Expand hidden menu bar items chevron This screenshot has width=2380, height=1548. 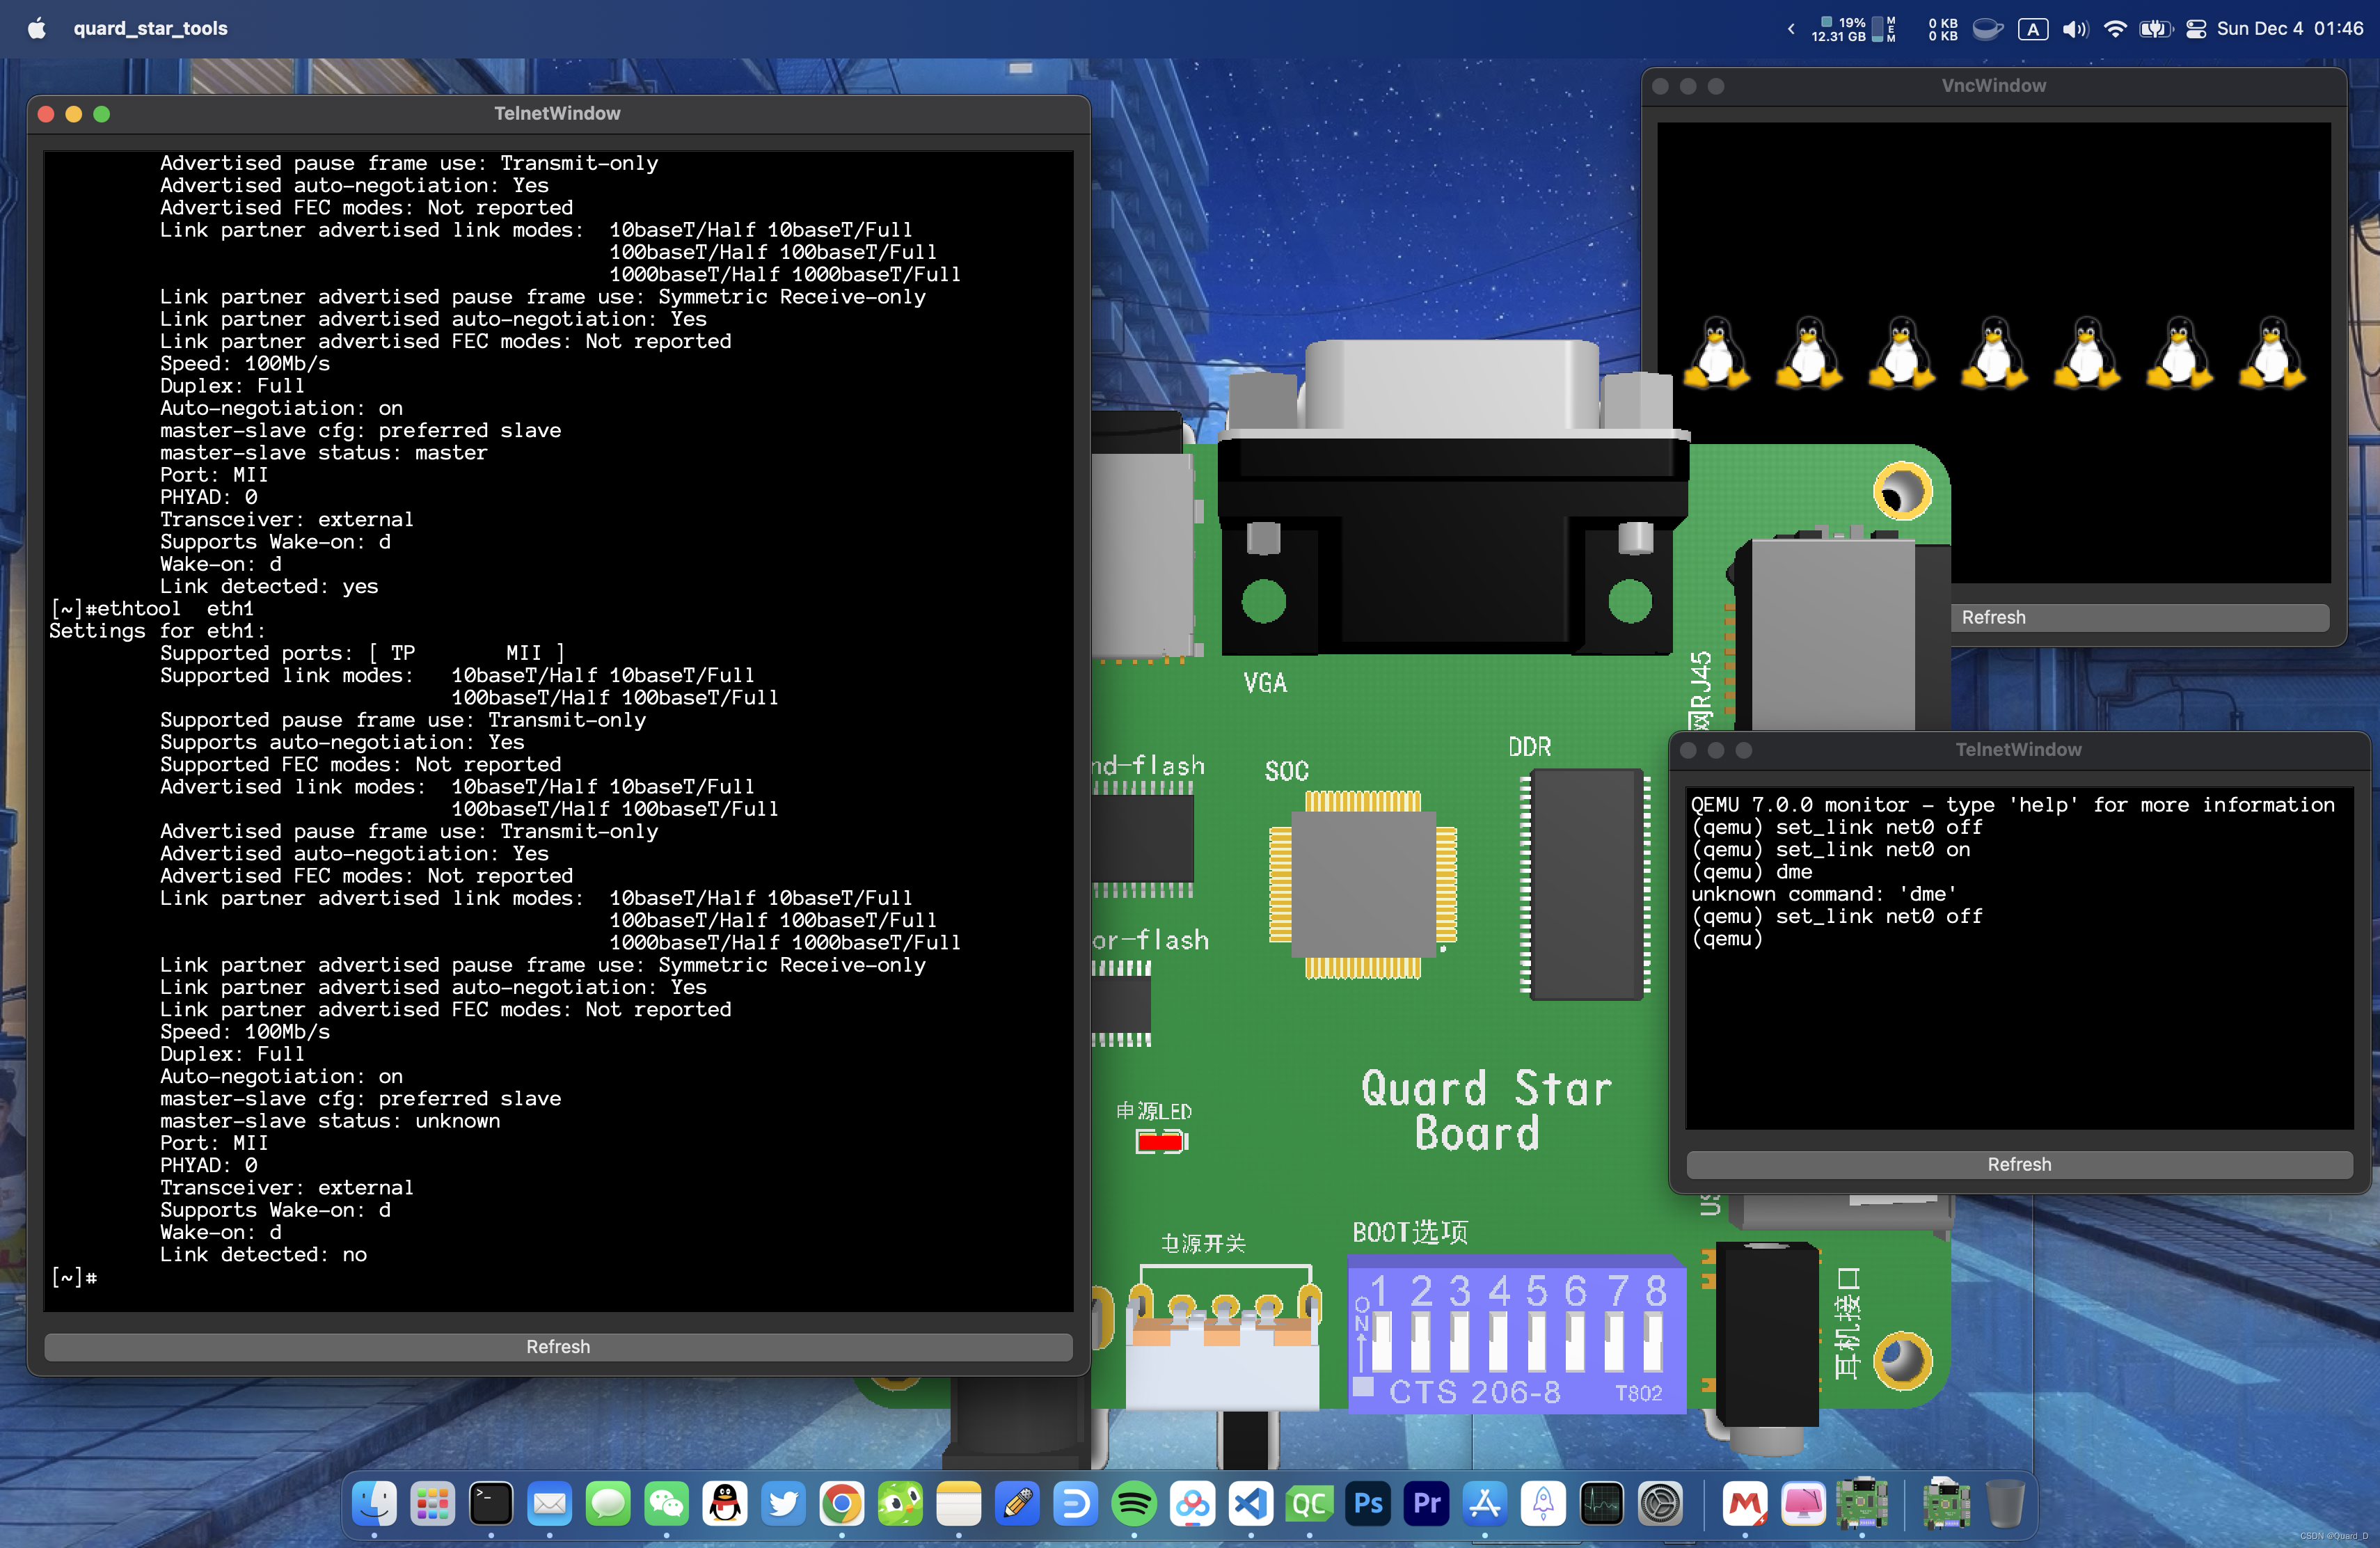pos(1791,28)
